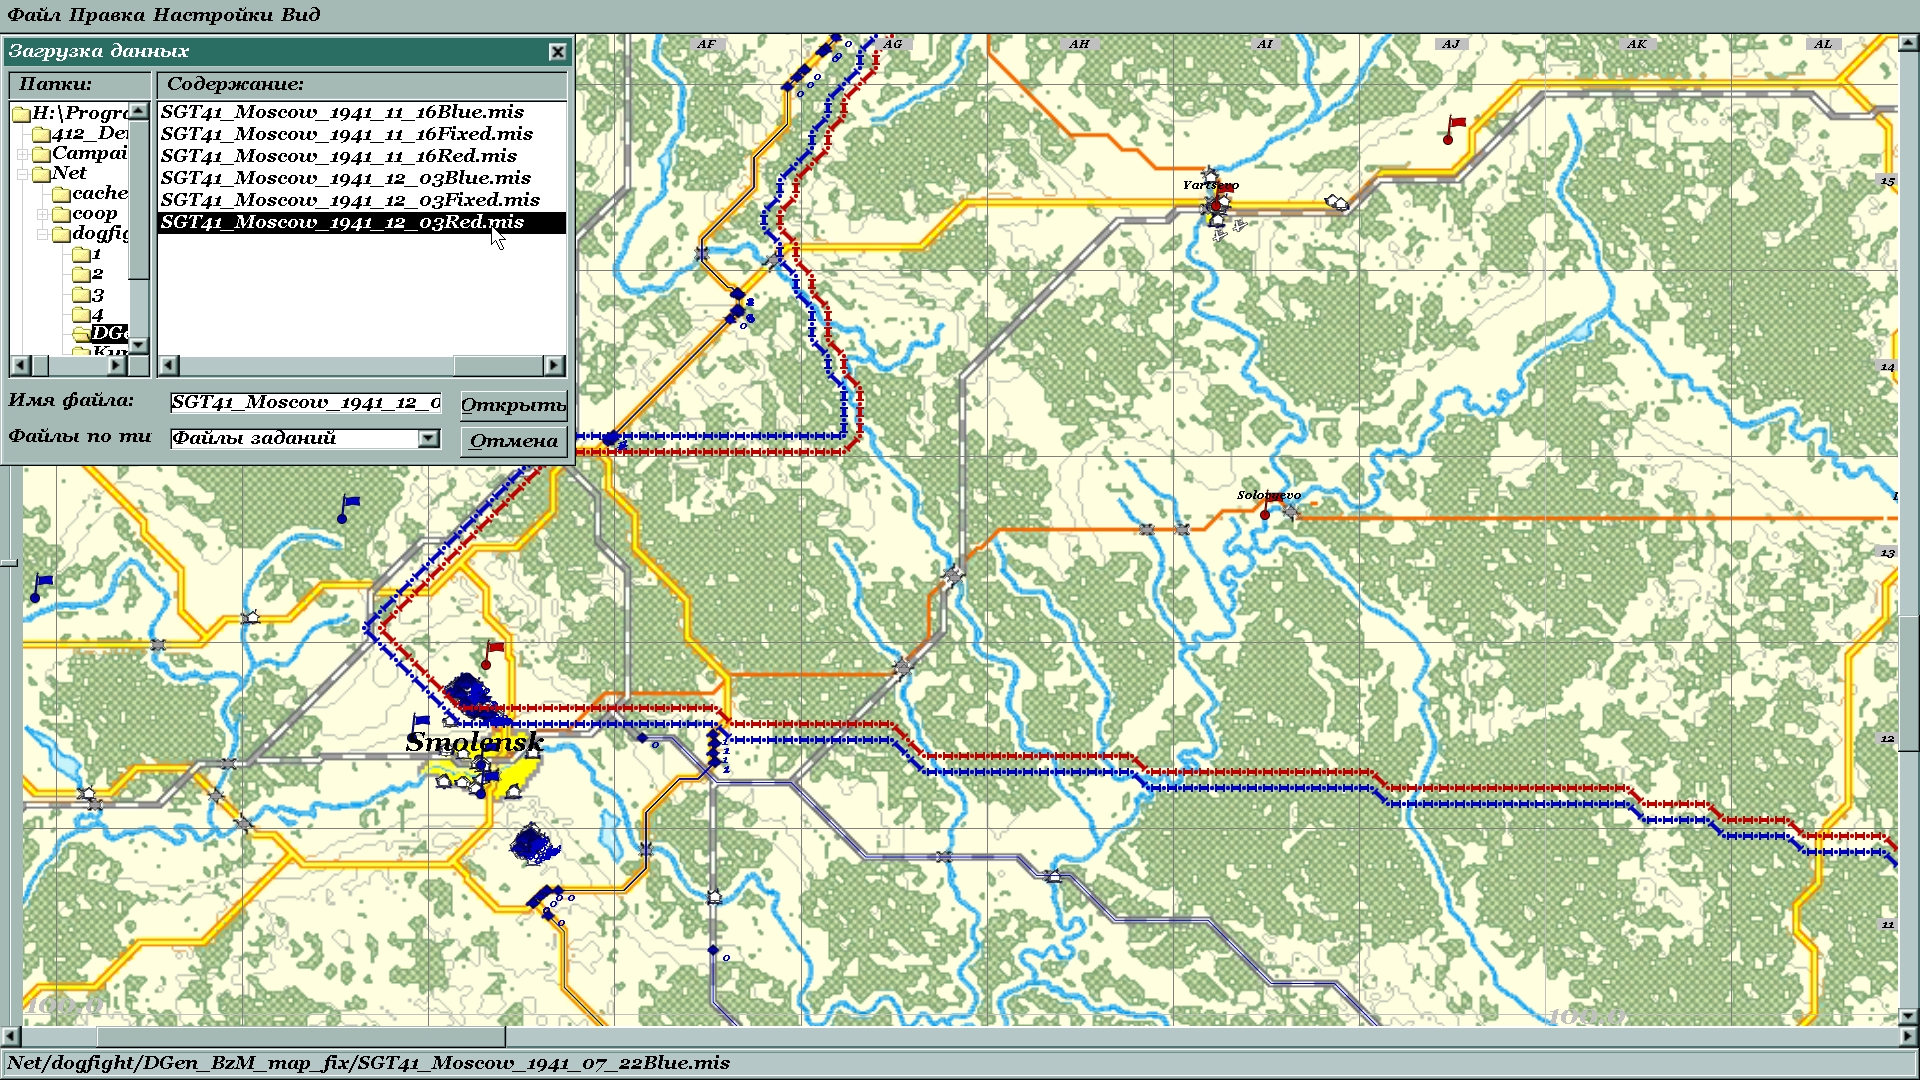Expand the Campaigns folder tree node
Screen dimensions: 1920x1080
pyautogui.click(x=22, y=154)
